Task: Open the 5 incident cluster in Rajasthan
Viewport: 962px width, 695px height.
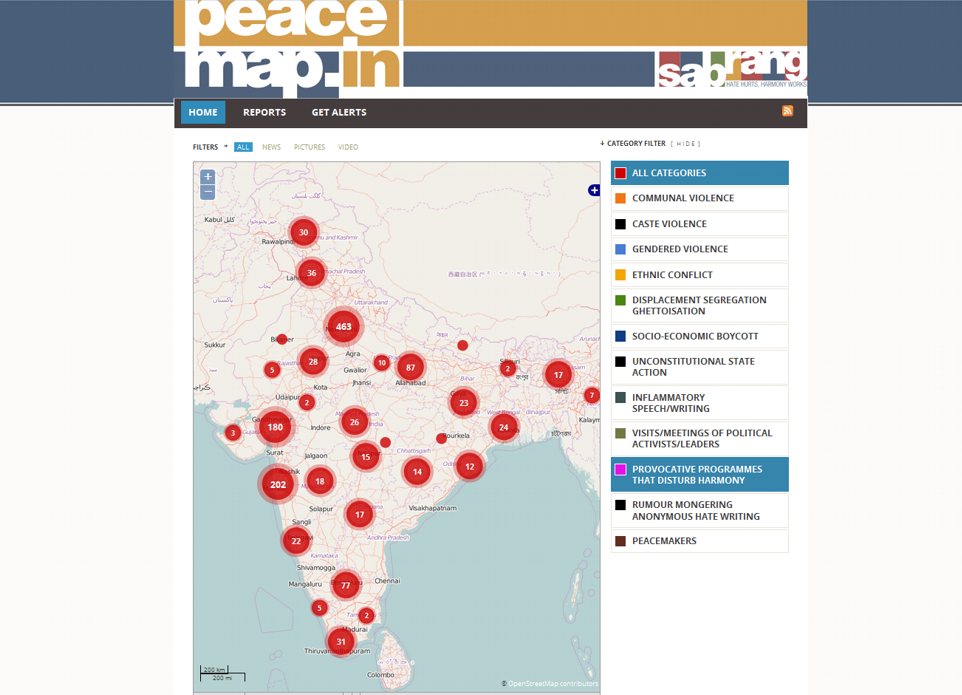Action: pos(272,370)
